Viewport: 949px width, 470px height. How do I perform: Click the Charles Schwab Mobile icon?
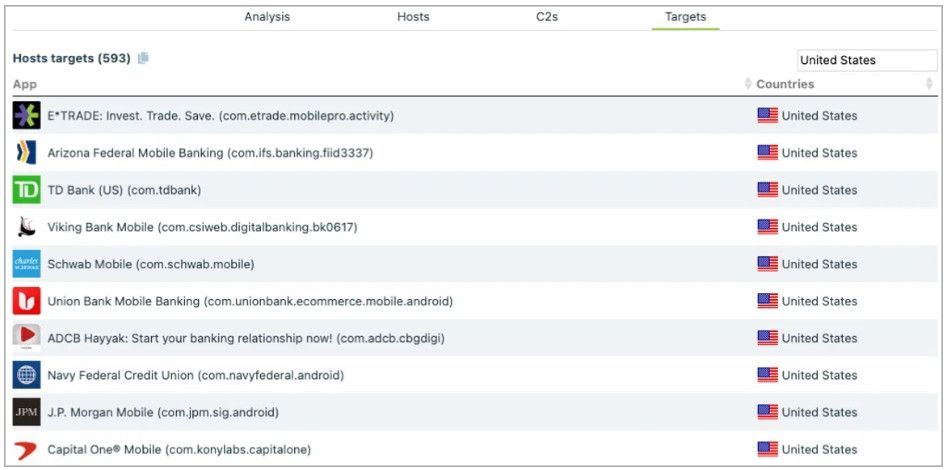27,264
